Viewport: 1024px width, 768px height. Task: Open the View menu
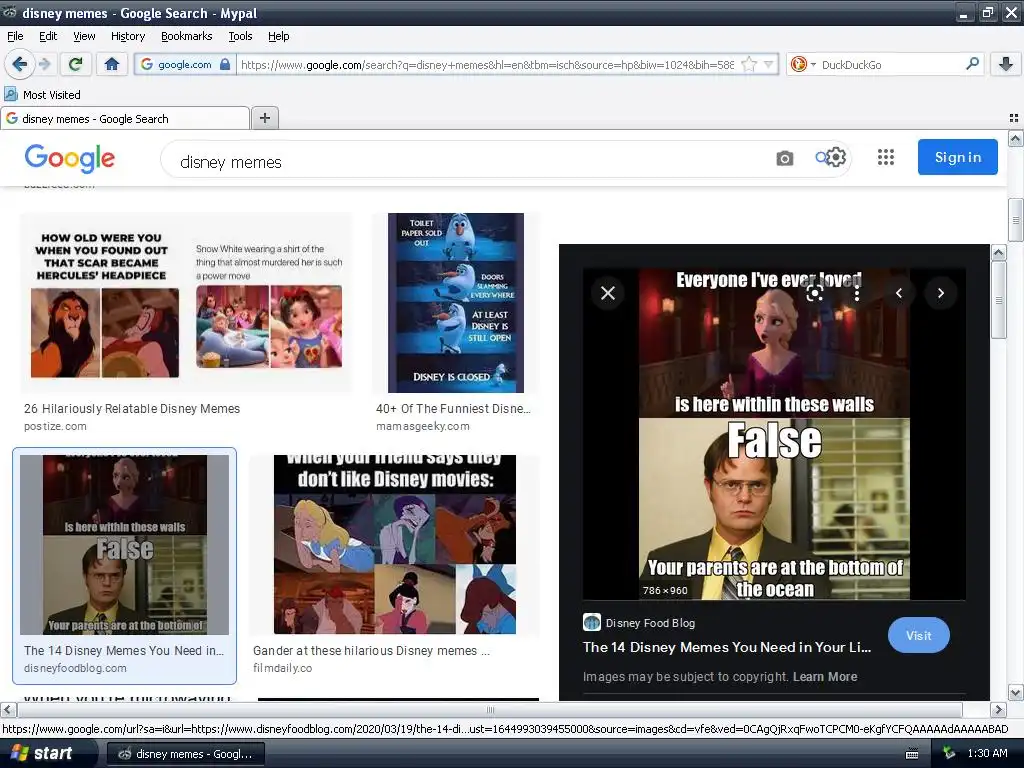tap(84, 36)
